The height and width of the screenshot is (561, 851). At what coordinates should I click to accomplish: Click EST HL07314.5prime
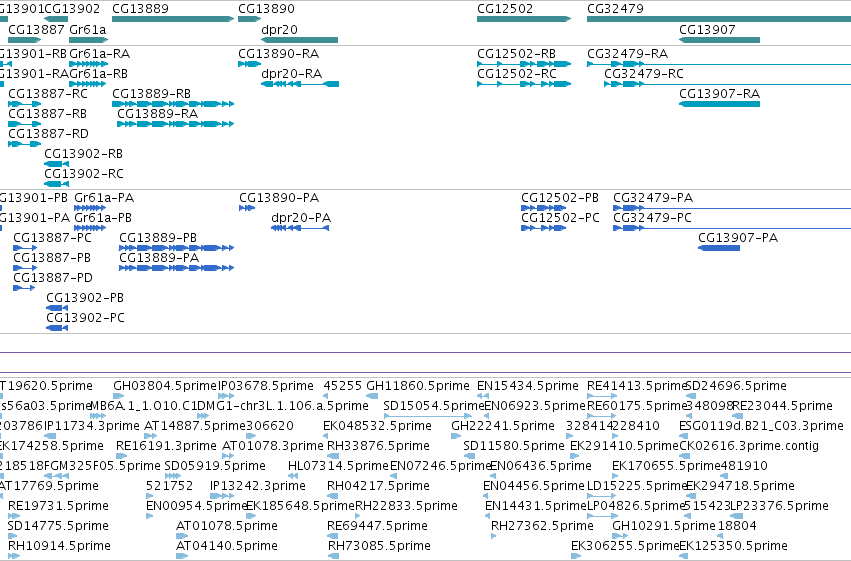click(x=339, y=466)
